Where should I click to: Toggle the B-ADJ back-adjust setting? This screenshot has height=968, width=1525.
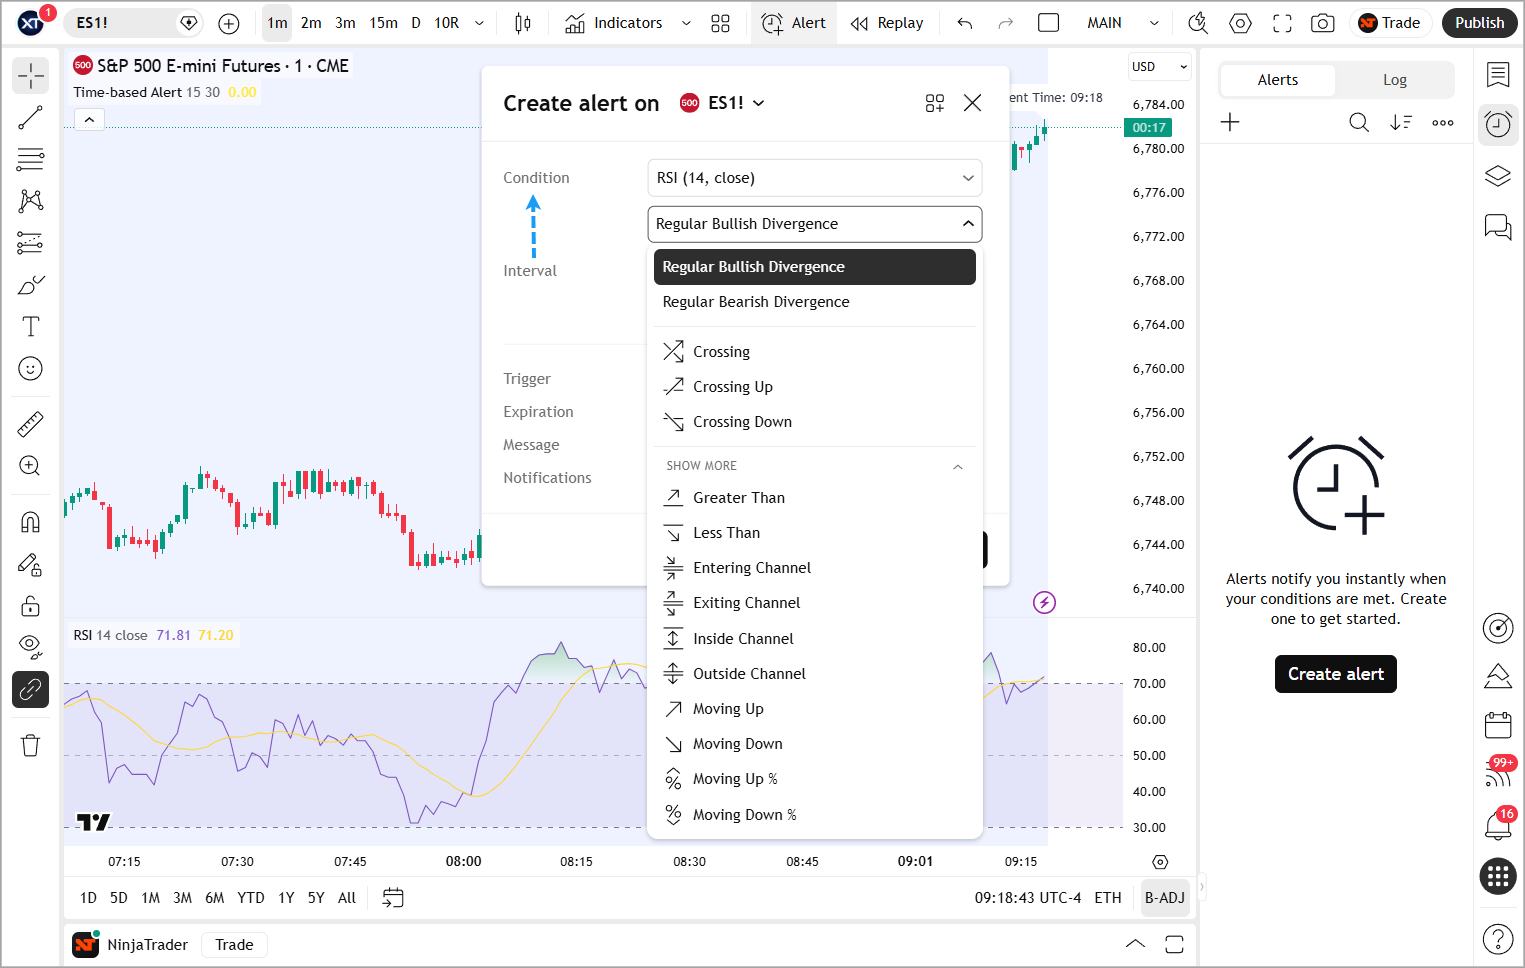tap(1164, 898)
